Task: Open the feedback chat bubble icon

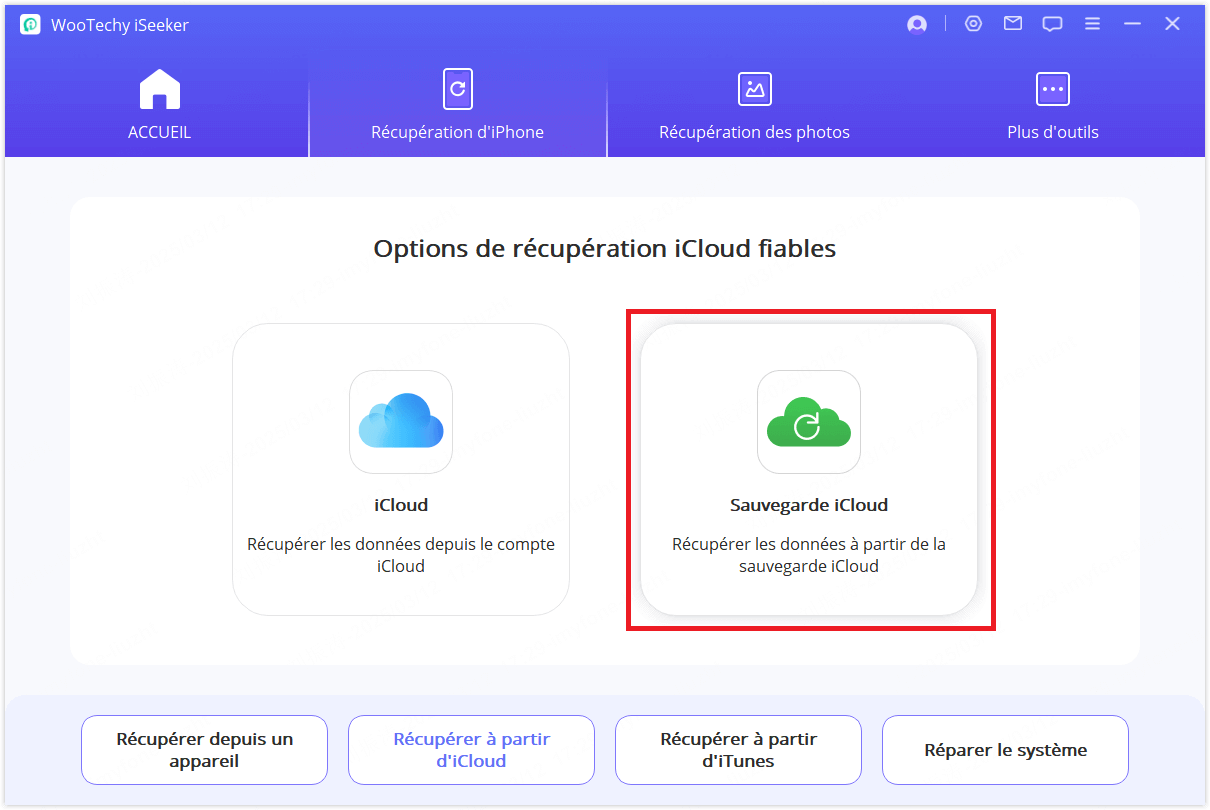Action: click(x=1052, y=25)
